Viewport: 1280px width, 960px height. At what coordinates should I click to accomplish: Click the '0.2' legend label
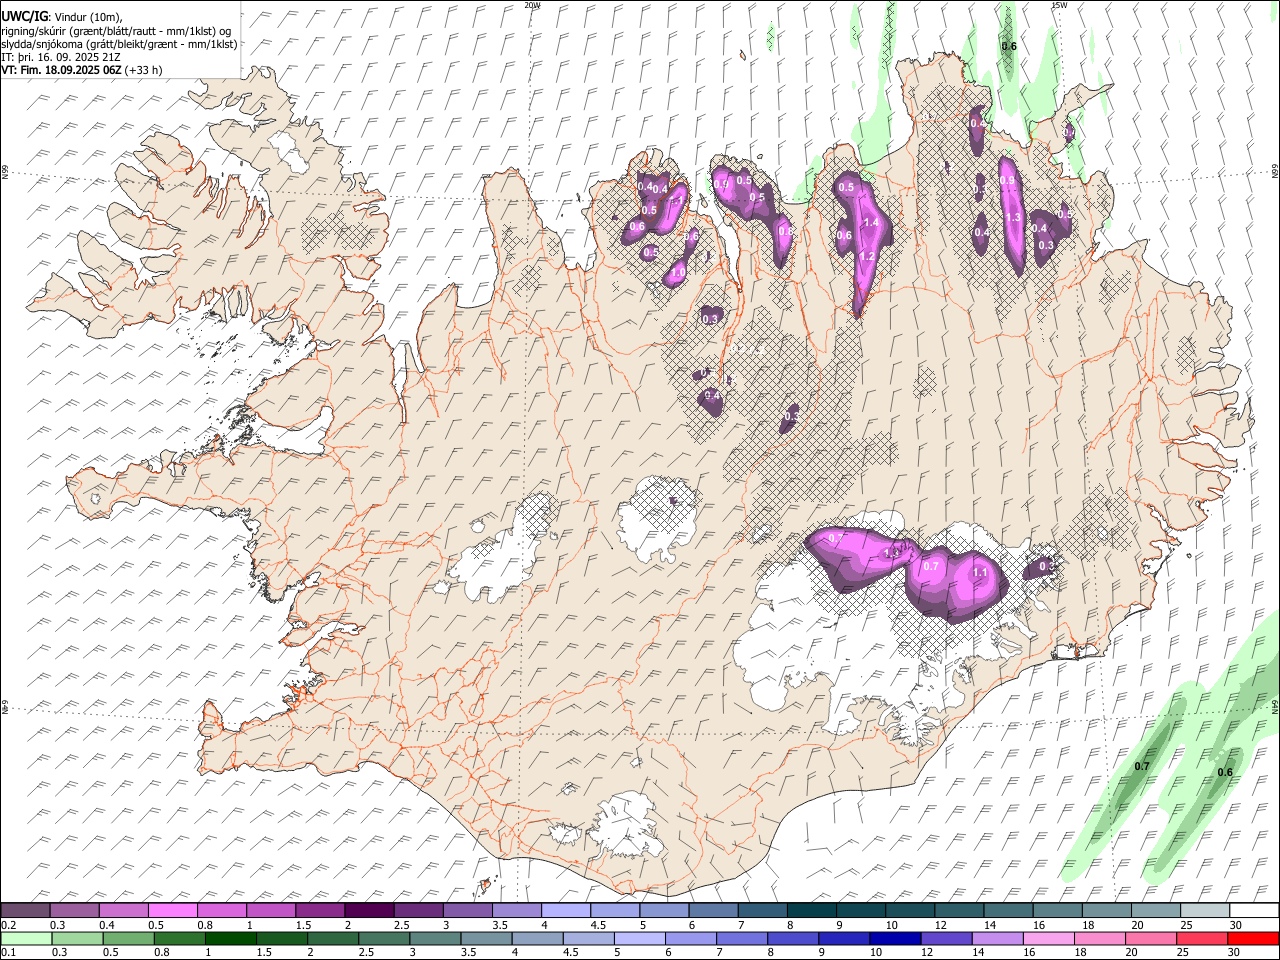9,925
